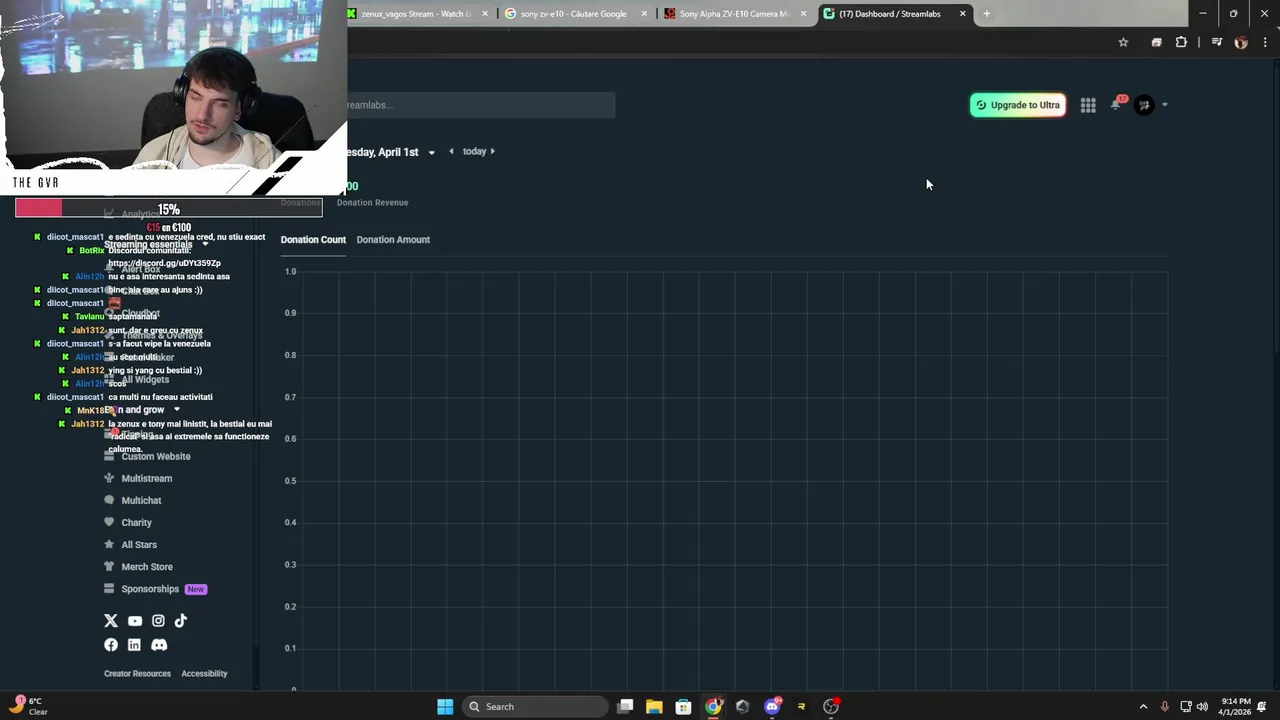
Task: Click the streamer webcam overlay
Action: point(173,98)
